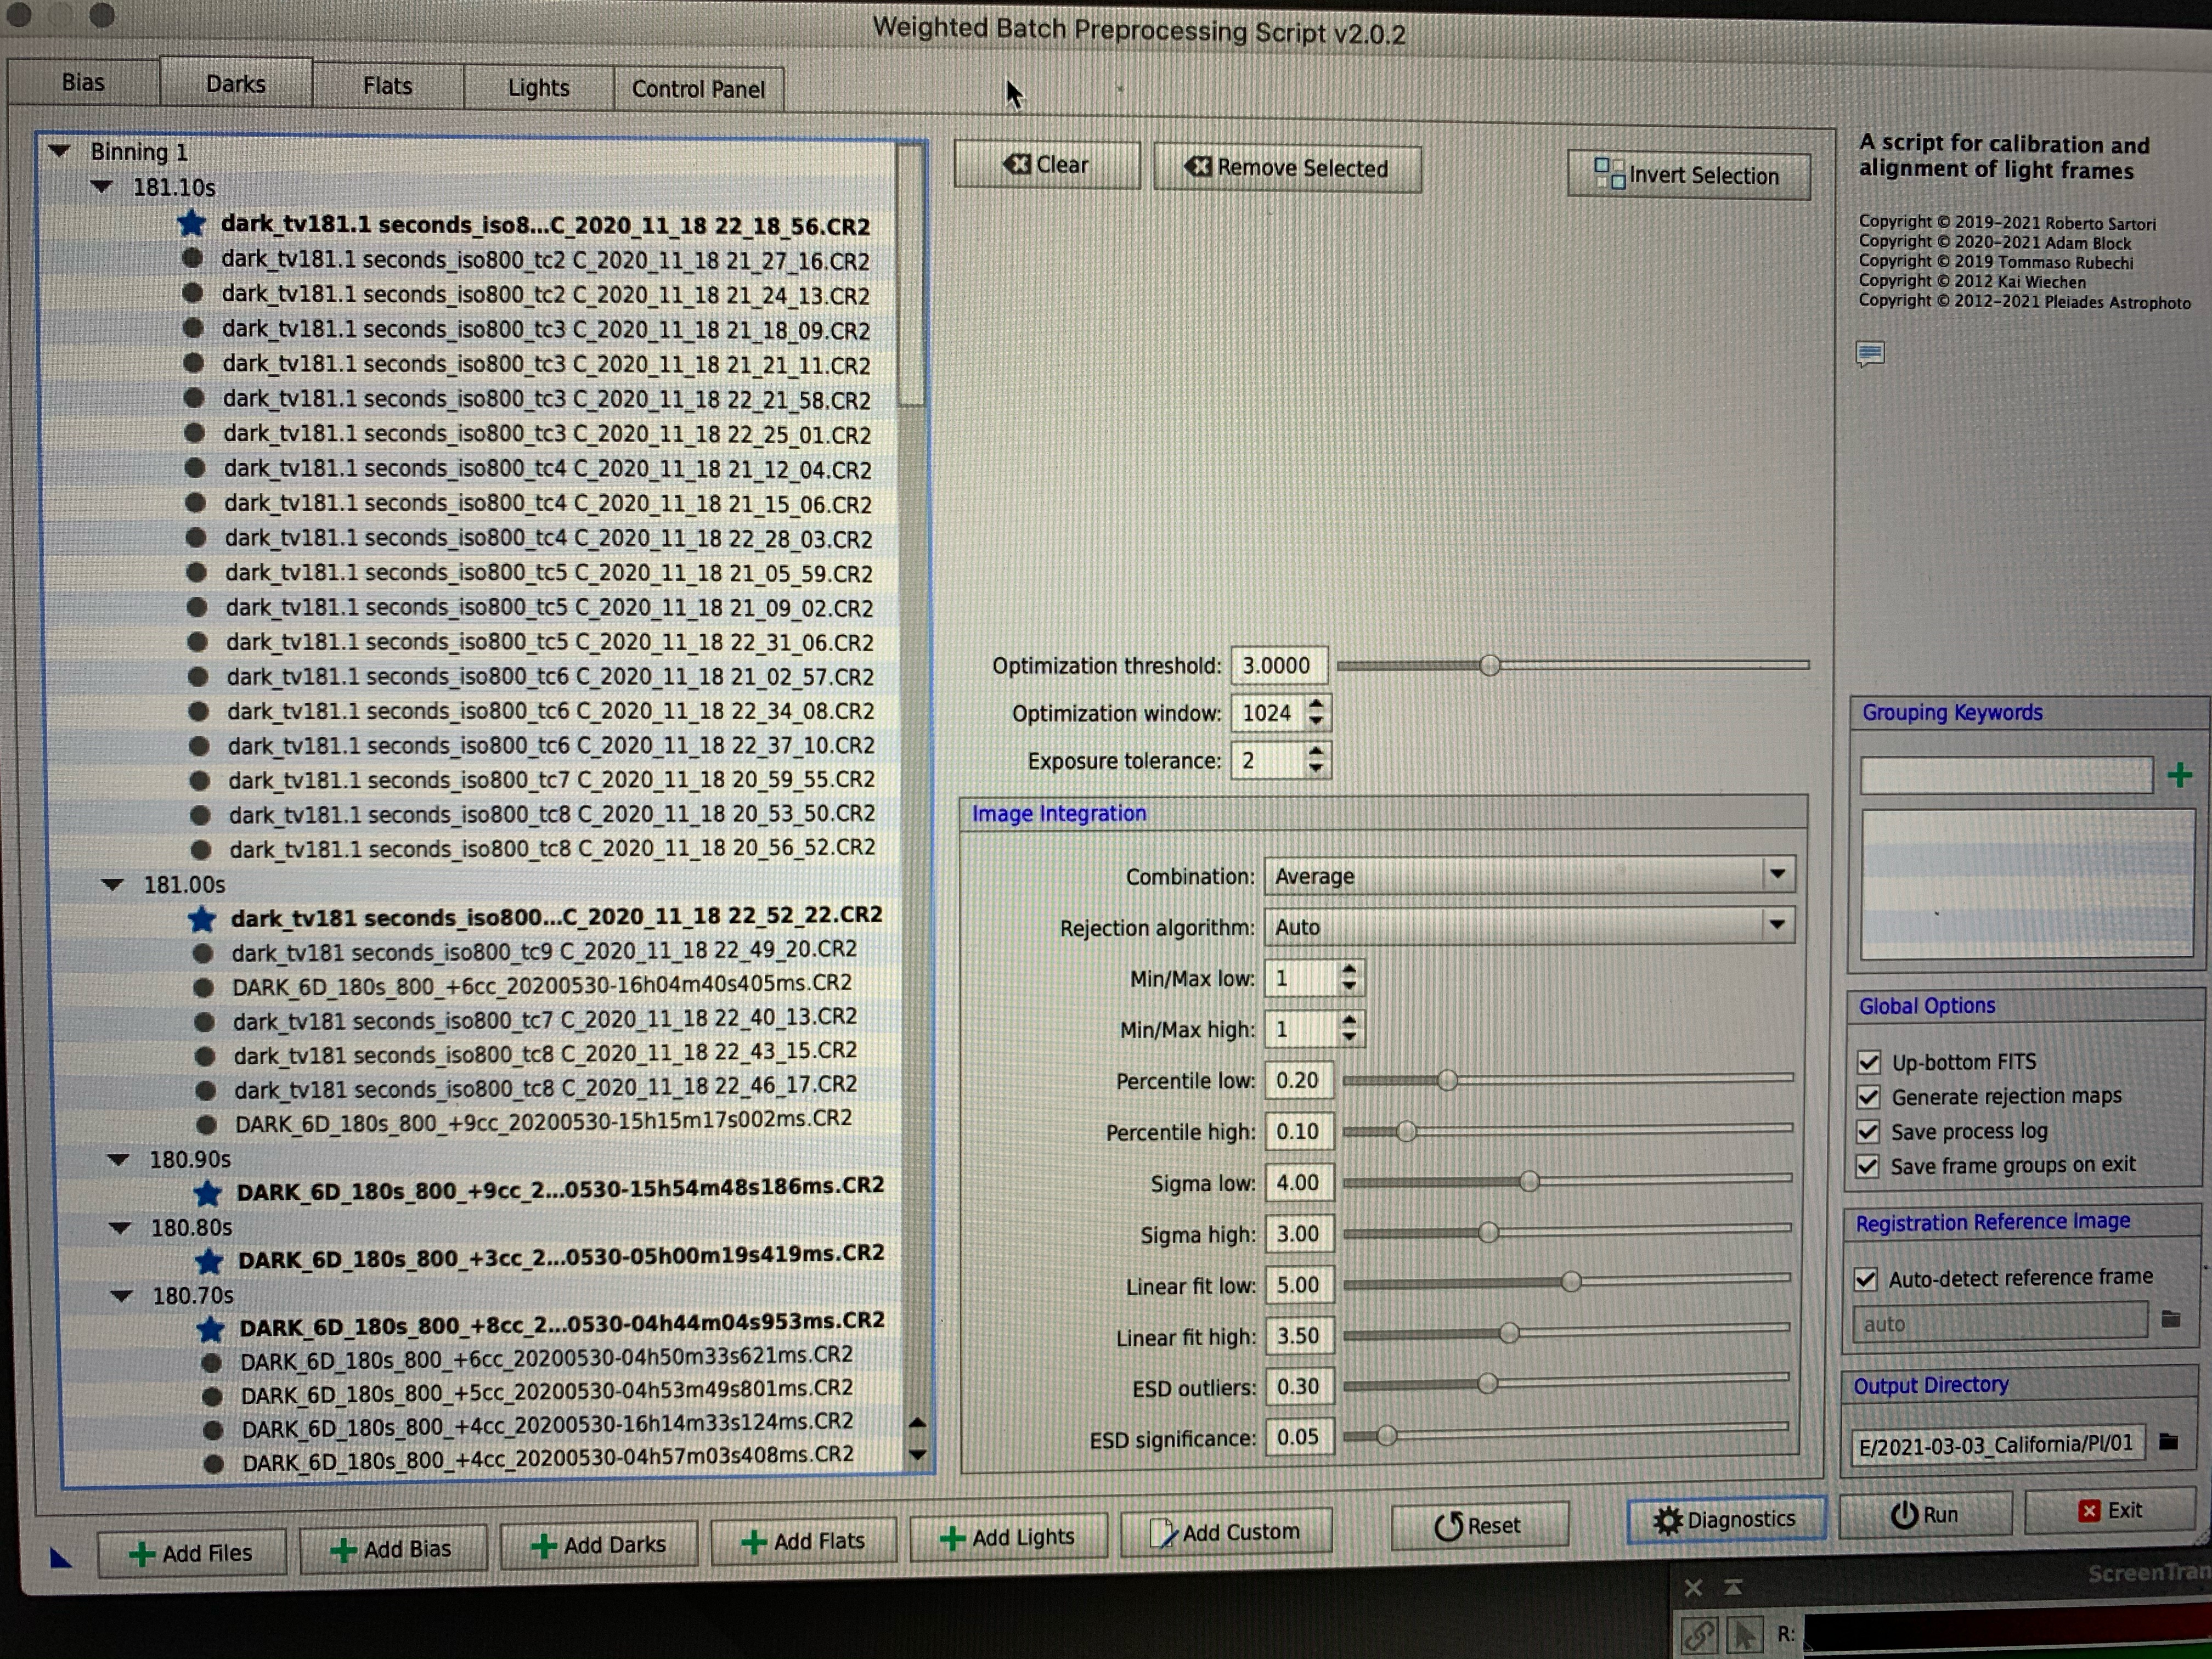This screenshot has width=2212, height=1659.
Task: Click the speech bubble help icon
Action: (x=1870, y=353)
